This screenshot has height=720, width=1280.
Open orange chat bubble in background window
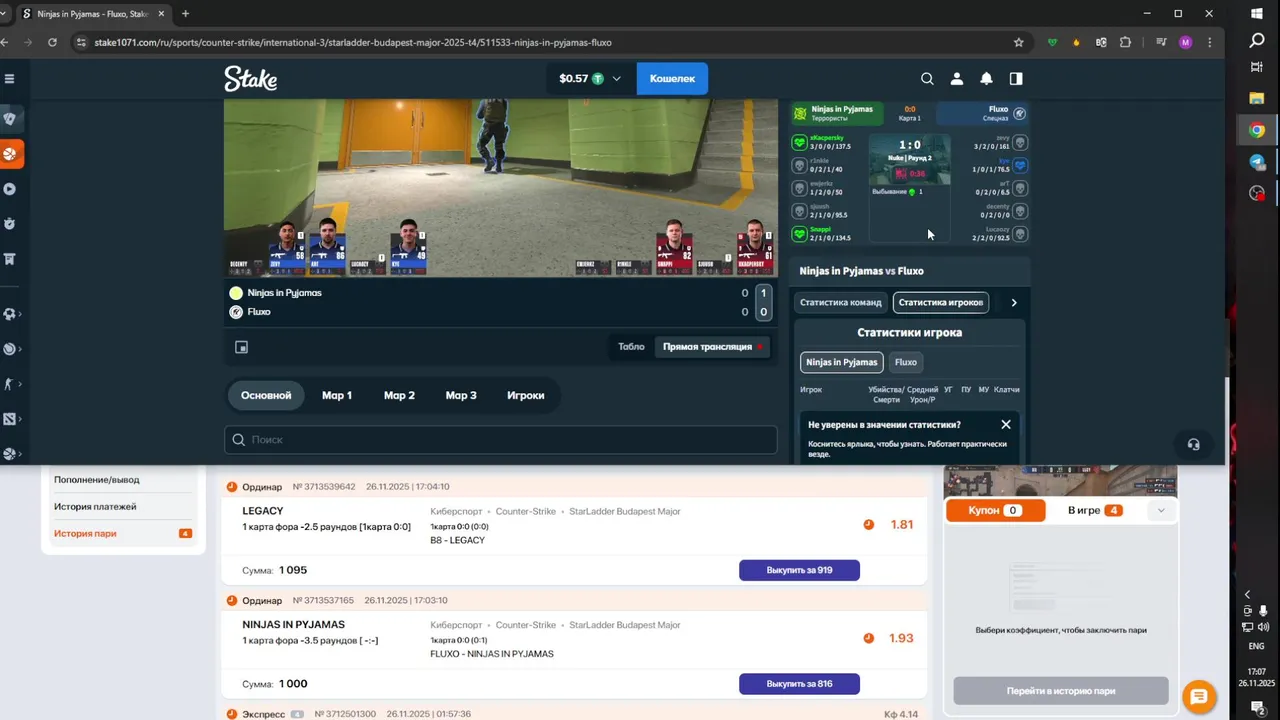click(x=1199, y=697)
